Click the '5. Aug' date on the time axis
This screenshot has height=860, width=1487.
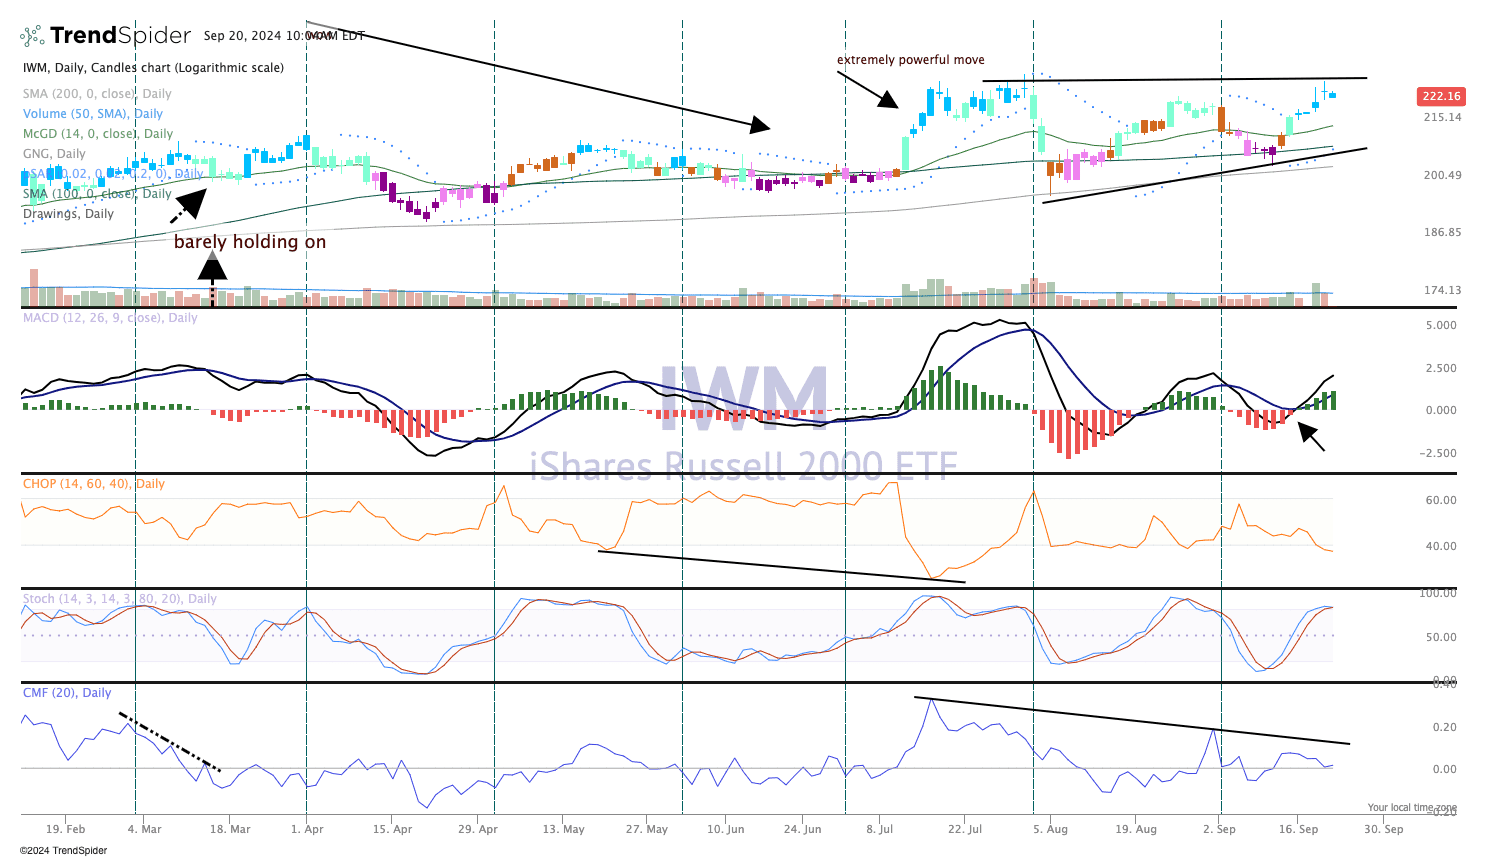[x=1050, y=829]
